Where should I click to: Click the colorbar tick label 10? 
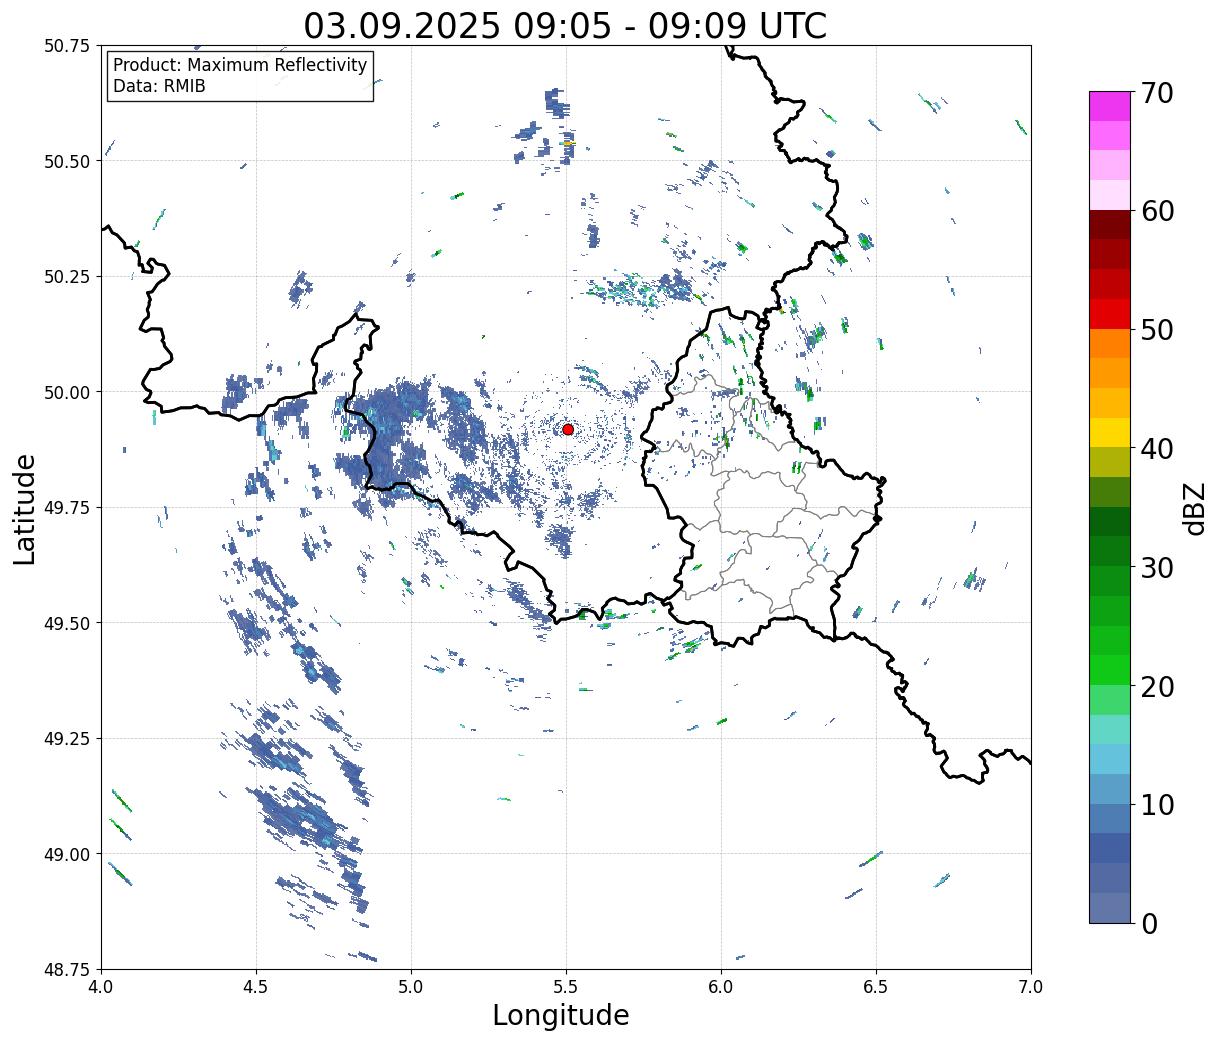point(1158,805)
